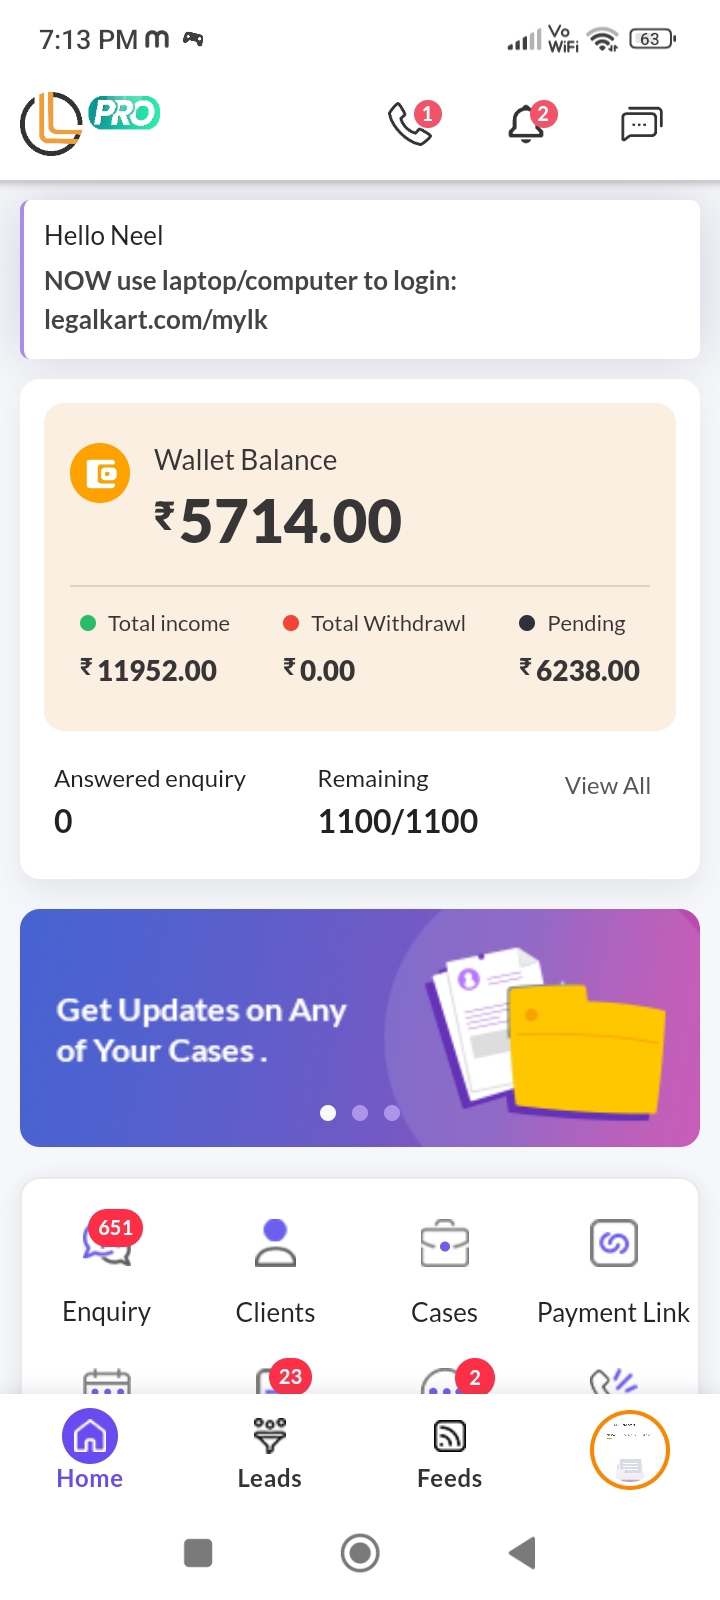The width and height of the screenshot is (720, 1600).
Task: Open the profile avatar in bottom bar
Action: [x=629, y=1450]
